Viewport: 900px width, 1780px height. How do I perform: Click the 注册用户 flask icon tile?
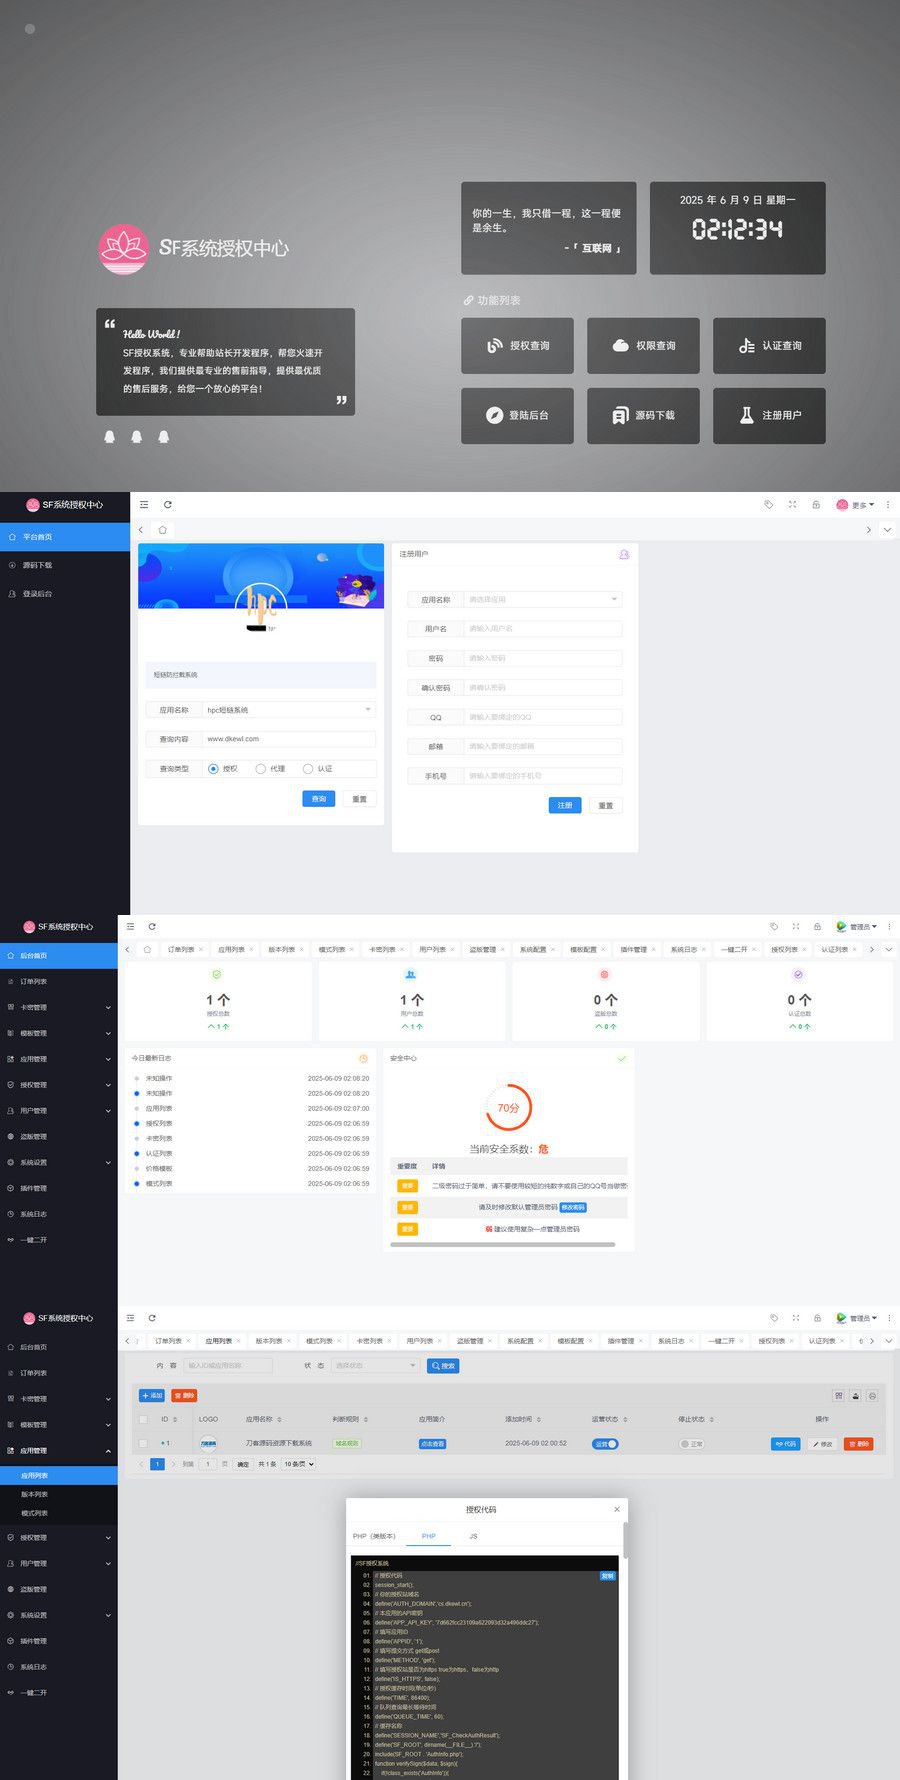(x=769, y=415)
